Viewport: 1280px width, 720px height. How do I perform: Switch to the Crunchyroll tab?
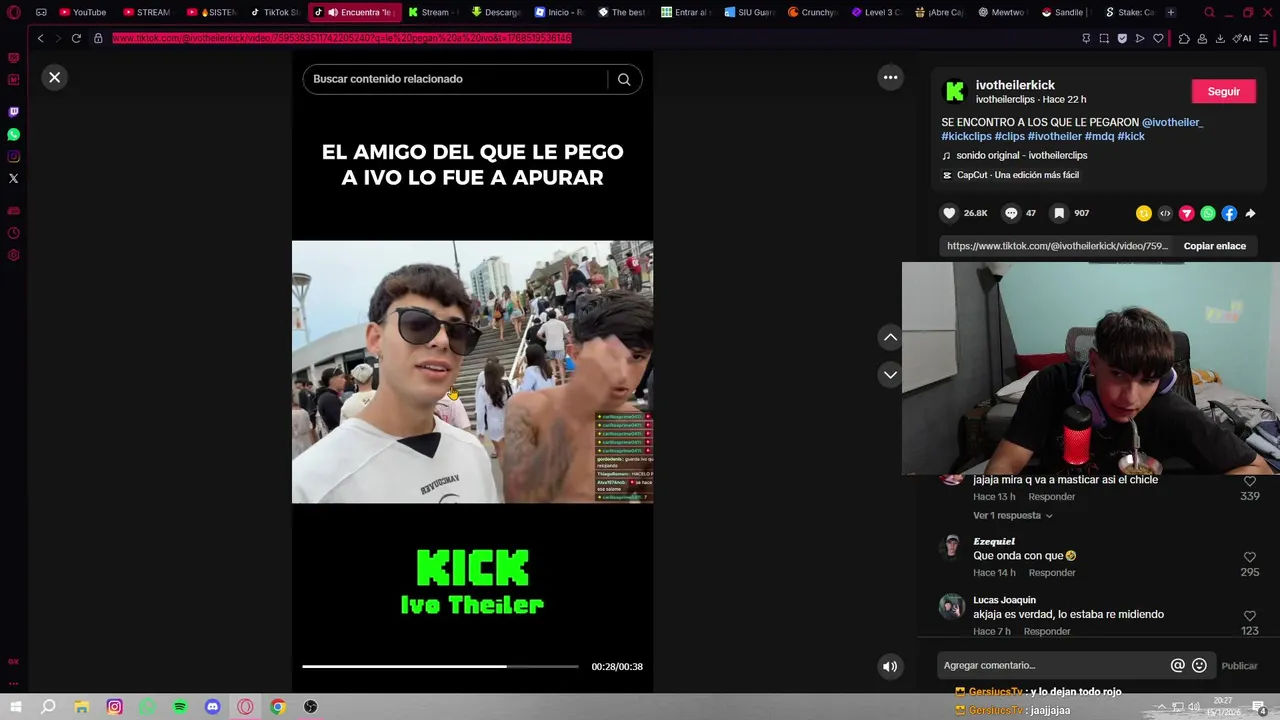point(812,12)
